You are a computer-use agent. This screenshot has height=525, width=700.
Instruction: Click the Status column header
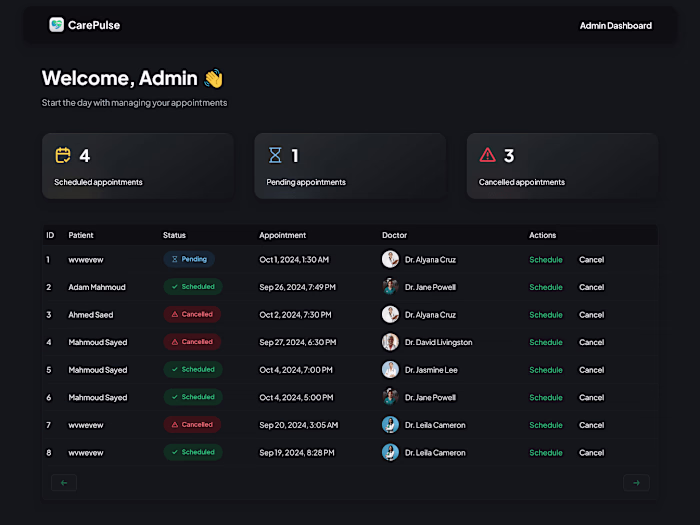point(174,236)
